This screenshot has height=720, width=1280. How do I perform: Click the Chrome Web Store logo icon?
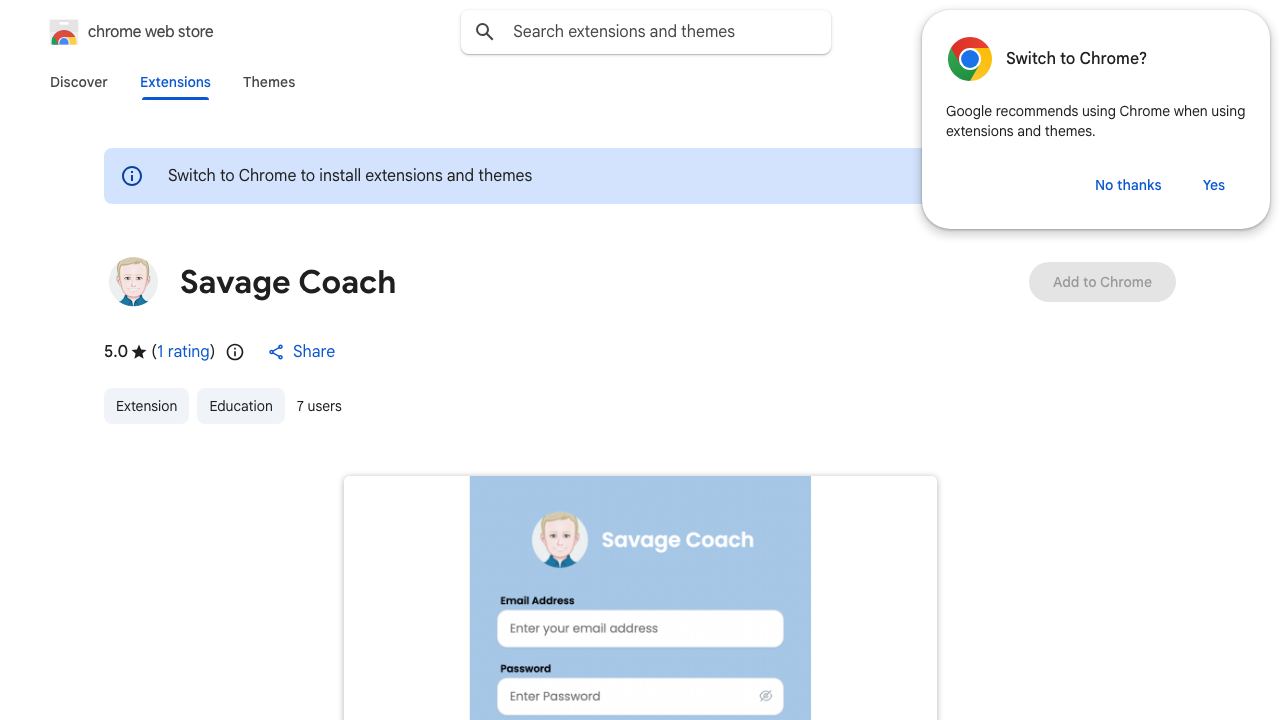point(64,32)
